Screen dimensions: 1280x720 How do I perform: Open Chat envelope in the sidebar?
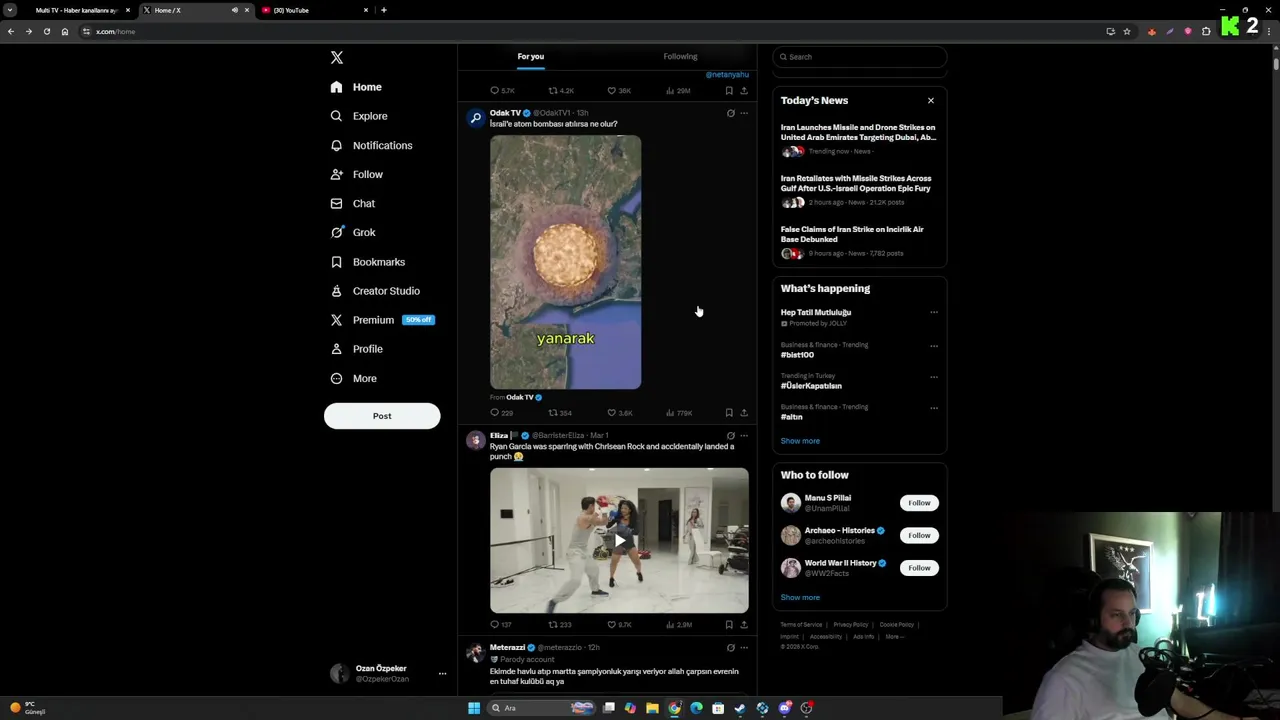[336, 203]
